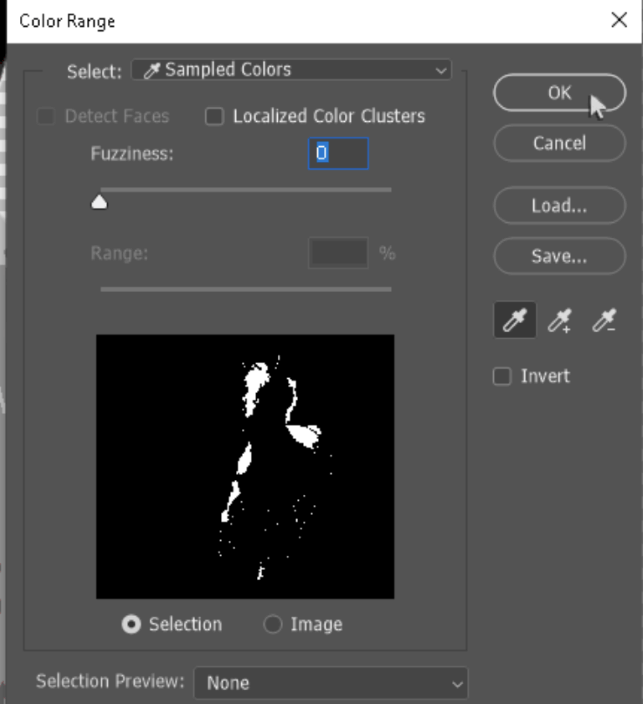Select the Eyedropper tool
643x704 pixels.
coord(515,320)
